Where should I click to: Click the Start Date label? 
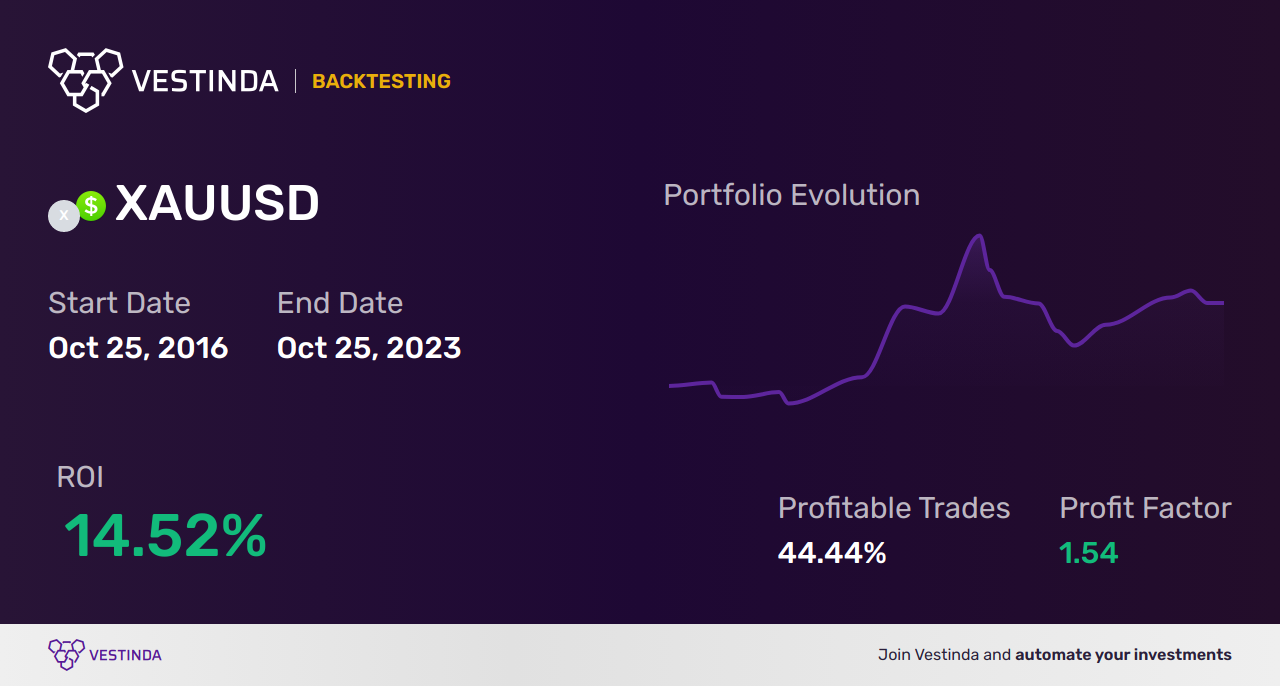tap(119, 303)
